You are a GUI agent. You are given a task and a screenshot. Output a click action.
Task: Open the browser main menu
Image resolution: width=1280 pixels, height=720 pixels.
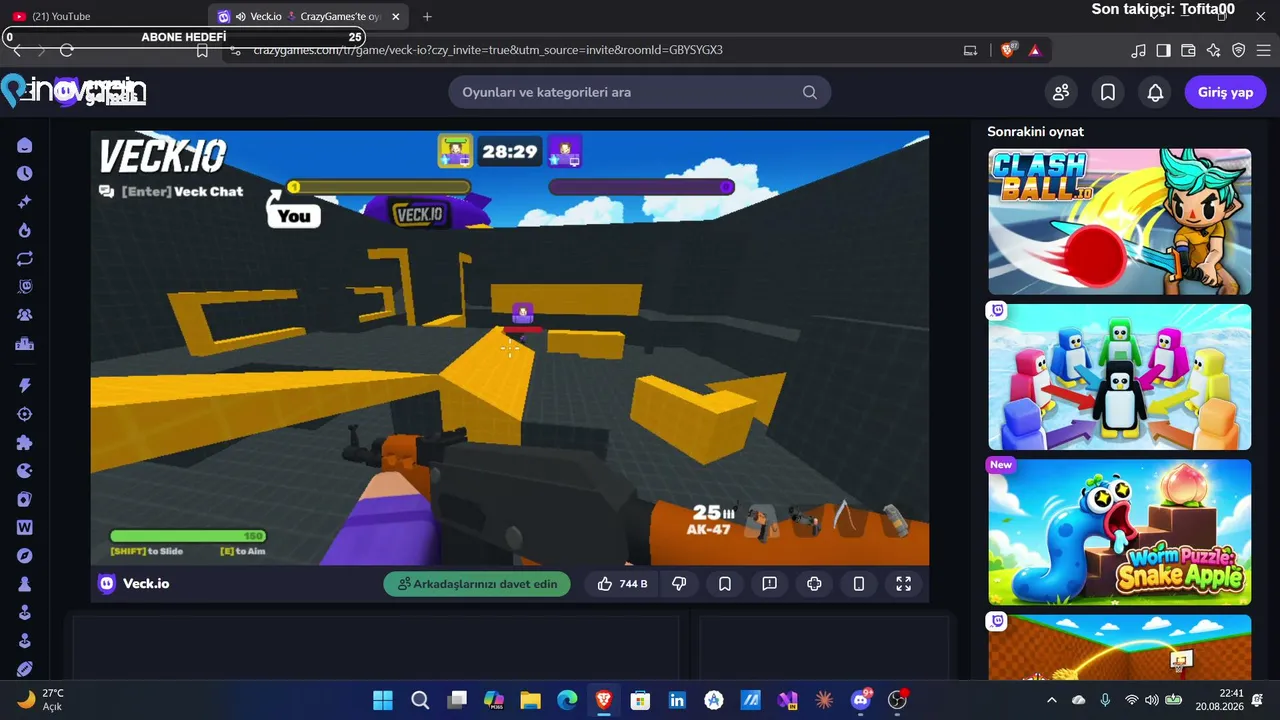[1262, 50]
